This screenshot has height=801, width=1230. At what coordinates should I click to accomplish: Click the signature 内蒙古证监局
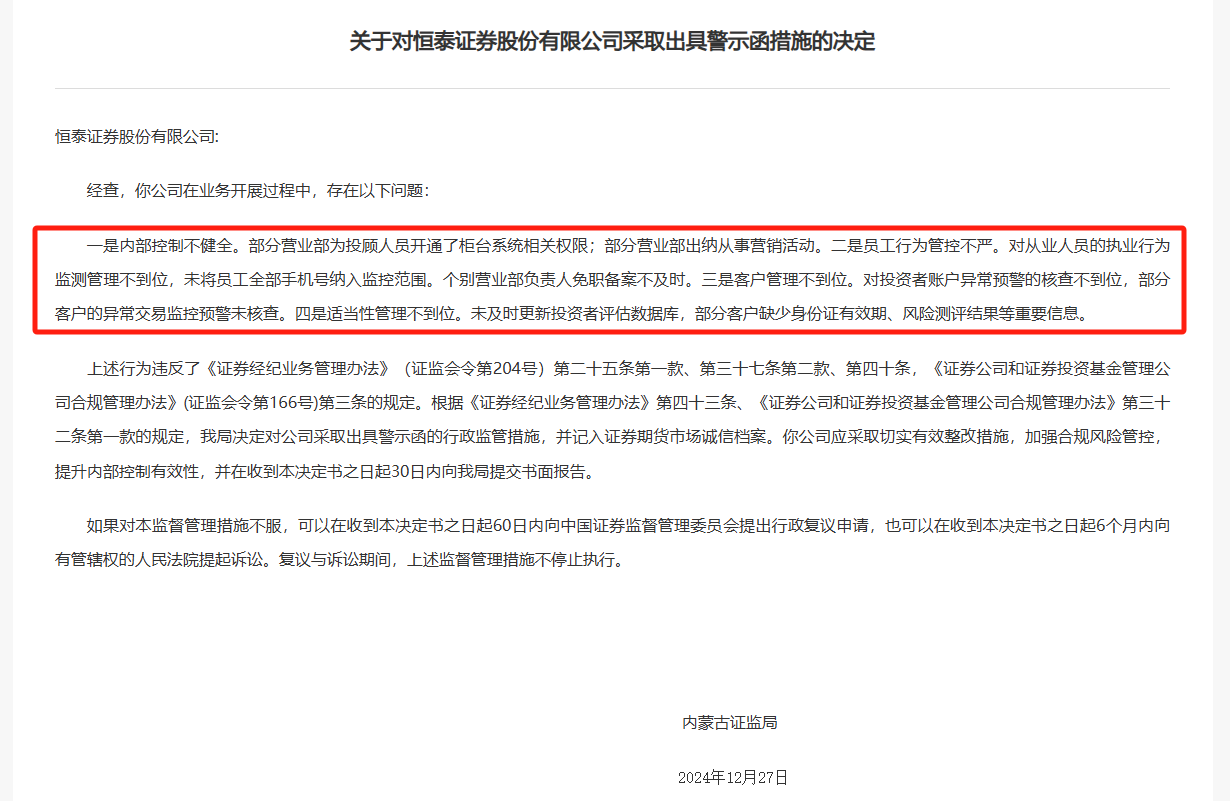coord(730,722)
